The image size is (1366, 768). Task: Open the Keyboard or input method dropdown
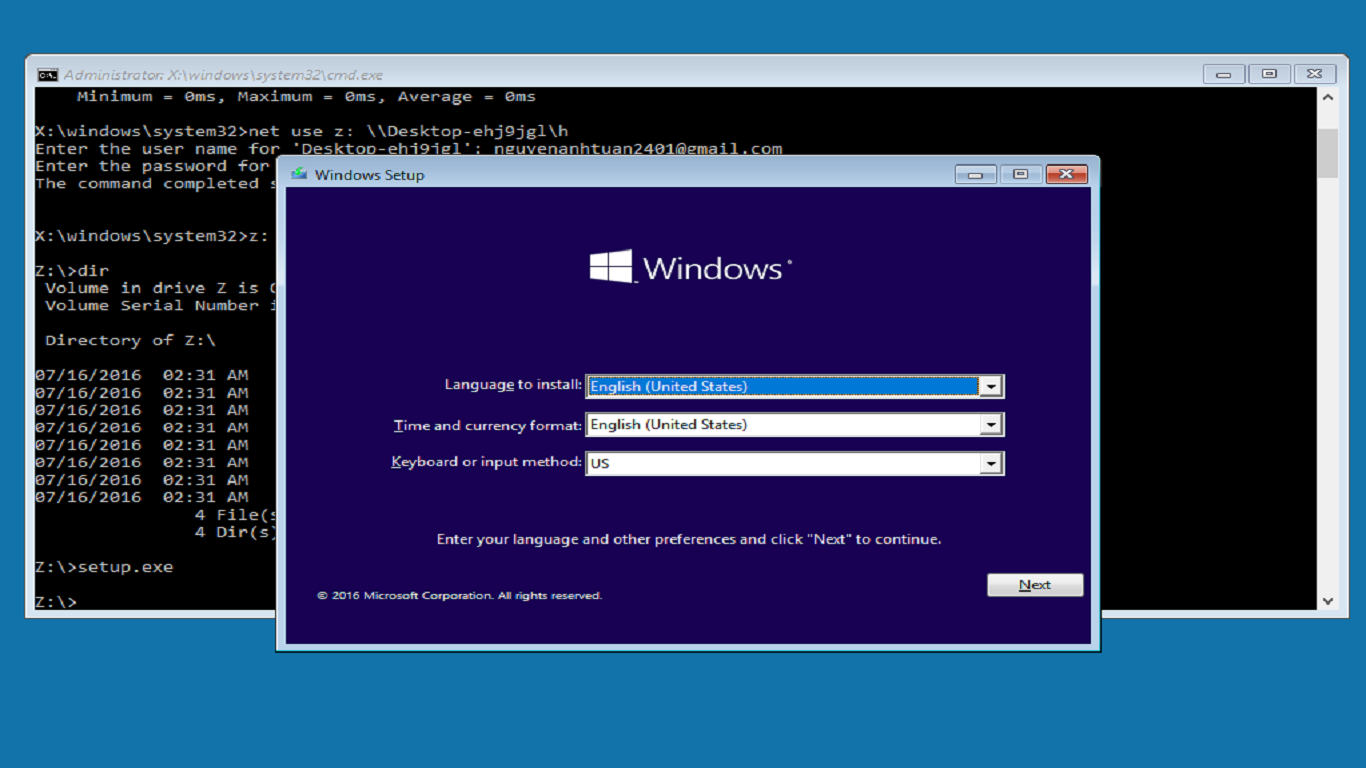(x=991, y=462)
